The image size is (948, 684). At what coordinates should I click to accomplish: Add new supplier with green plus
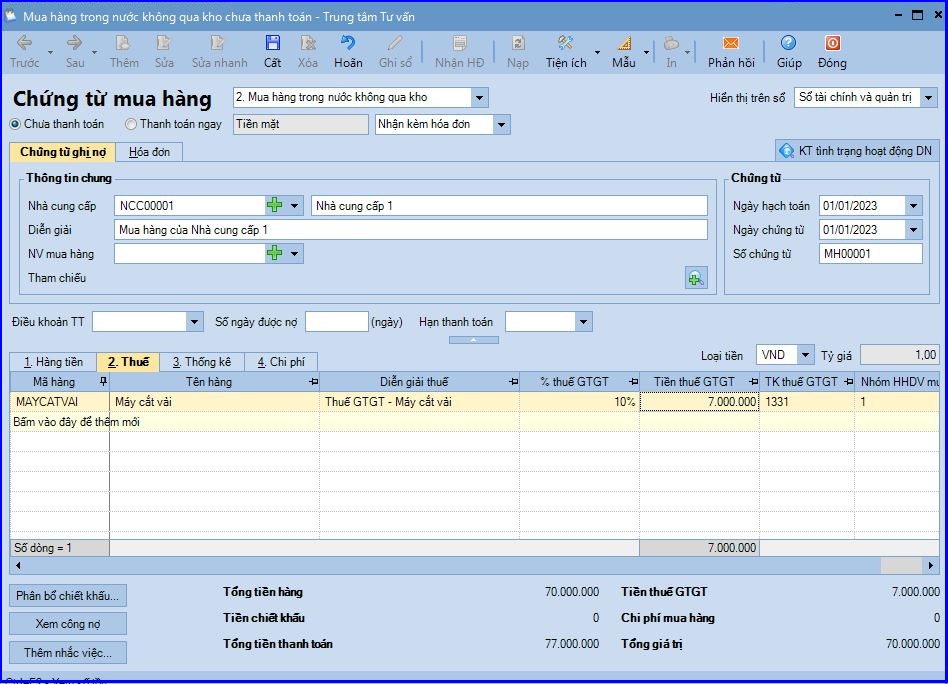(274, 205)
